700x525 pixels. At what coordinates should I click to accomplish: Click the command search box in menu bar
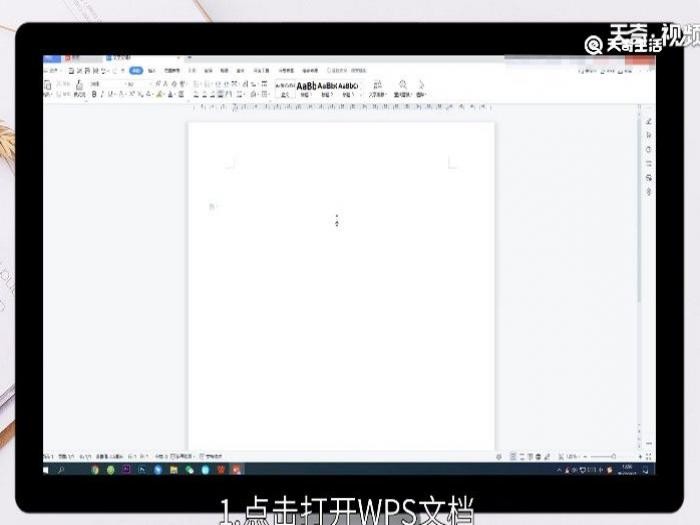[x=346, y=71]
